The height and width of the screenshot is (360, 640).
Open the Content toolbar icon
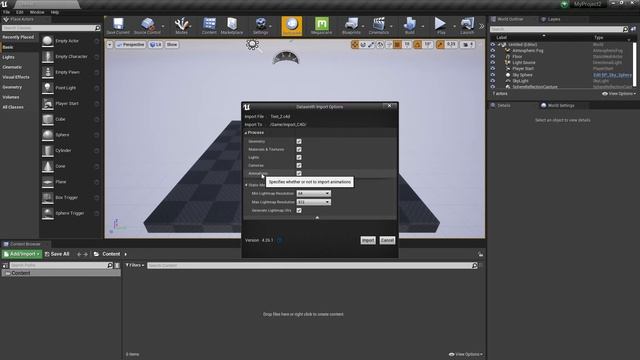(209, 24)
